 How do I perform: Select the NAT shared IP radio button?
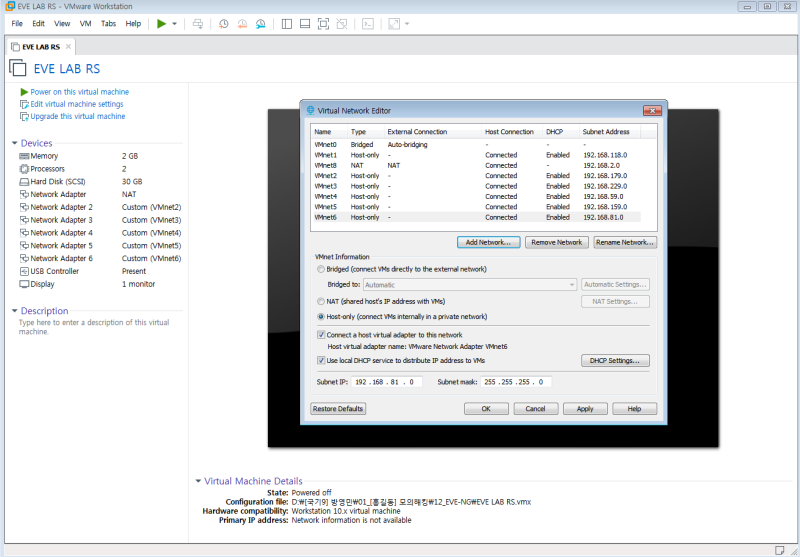click(320, 301)
